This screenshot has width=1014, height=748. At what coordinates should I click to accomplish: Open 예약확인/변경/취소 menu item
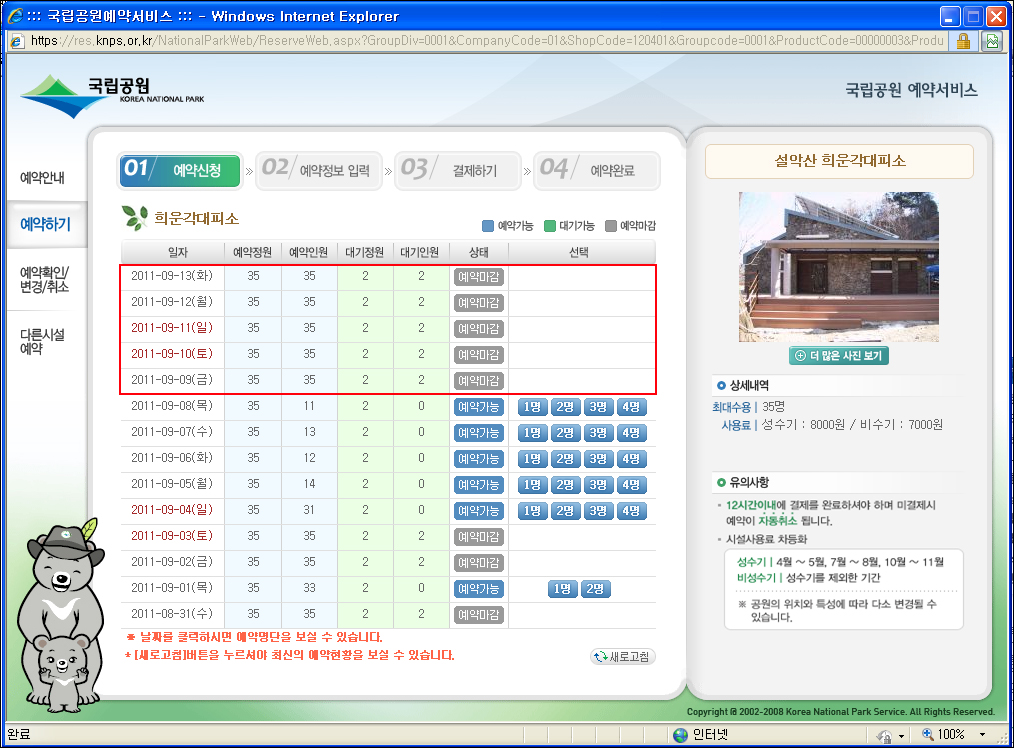[x=43, y=281]
